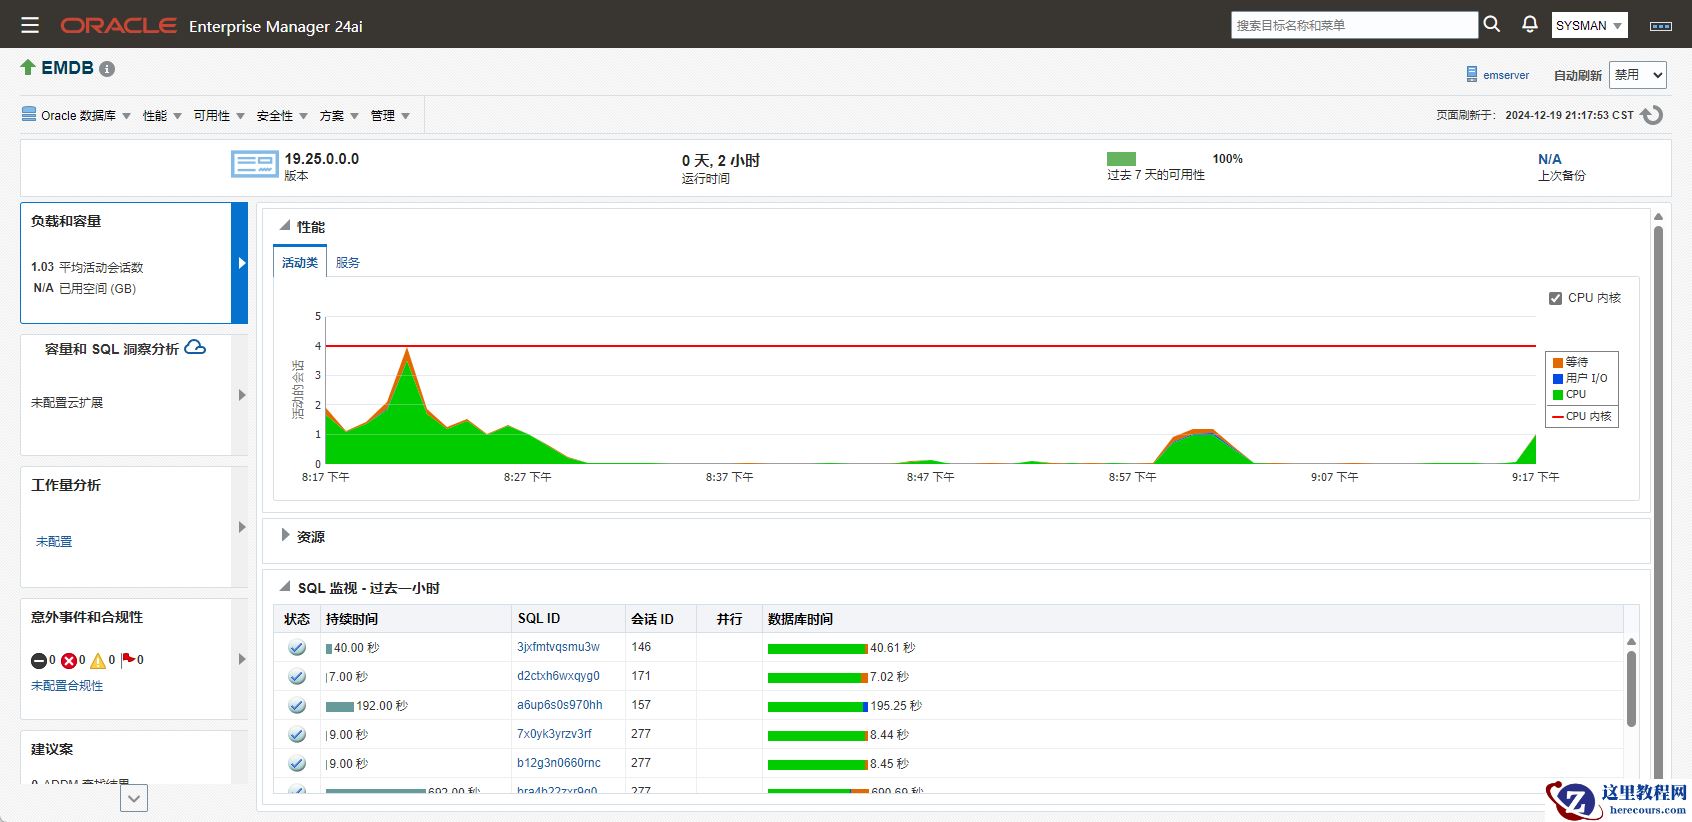This screenshot has height=822, width=1692.
Task: Click the SQL monitor table scrollbar
Action: (1631, 690)
